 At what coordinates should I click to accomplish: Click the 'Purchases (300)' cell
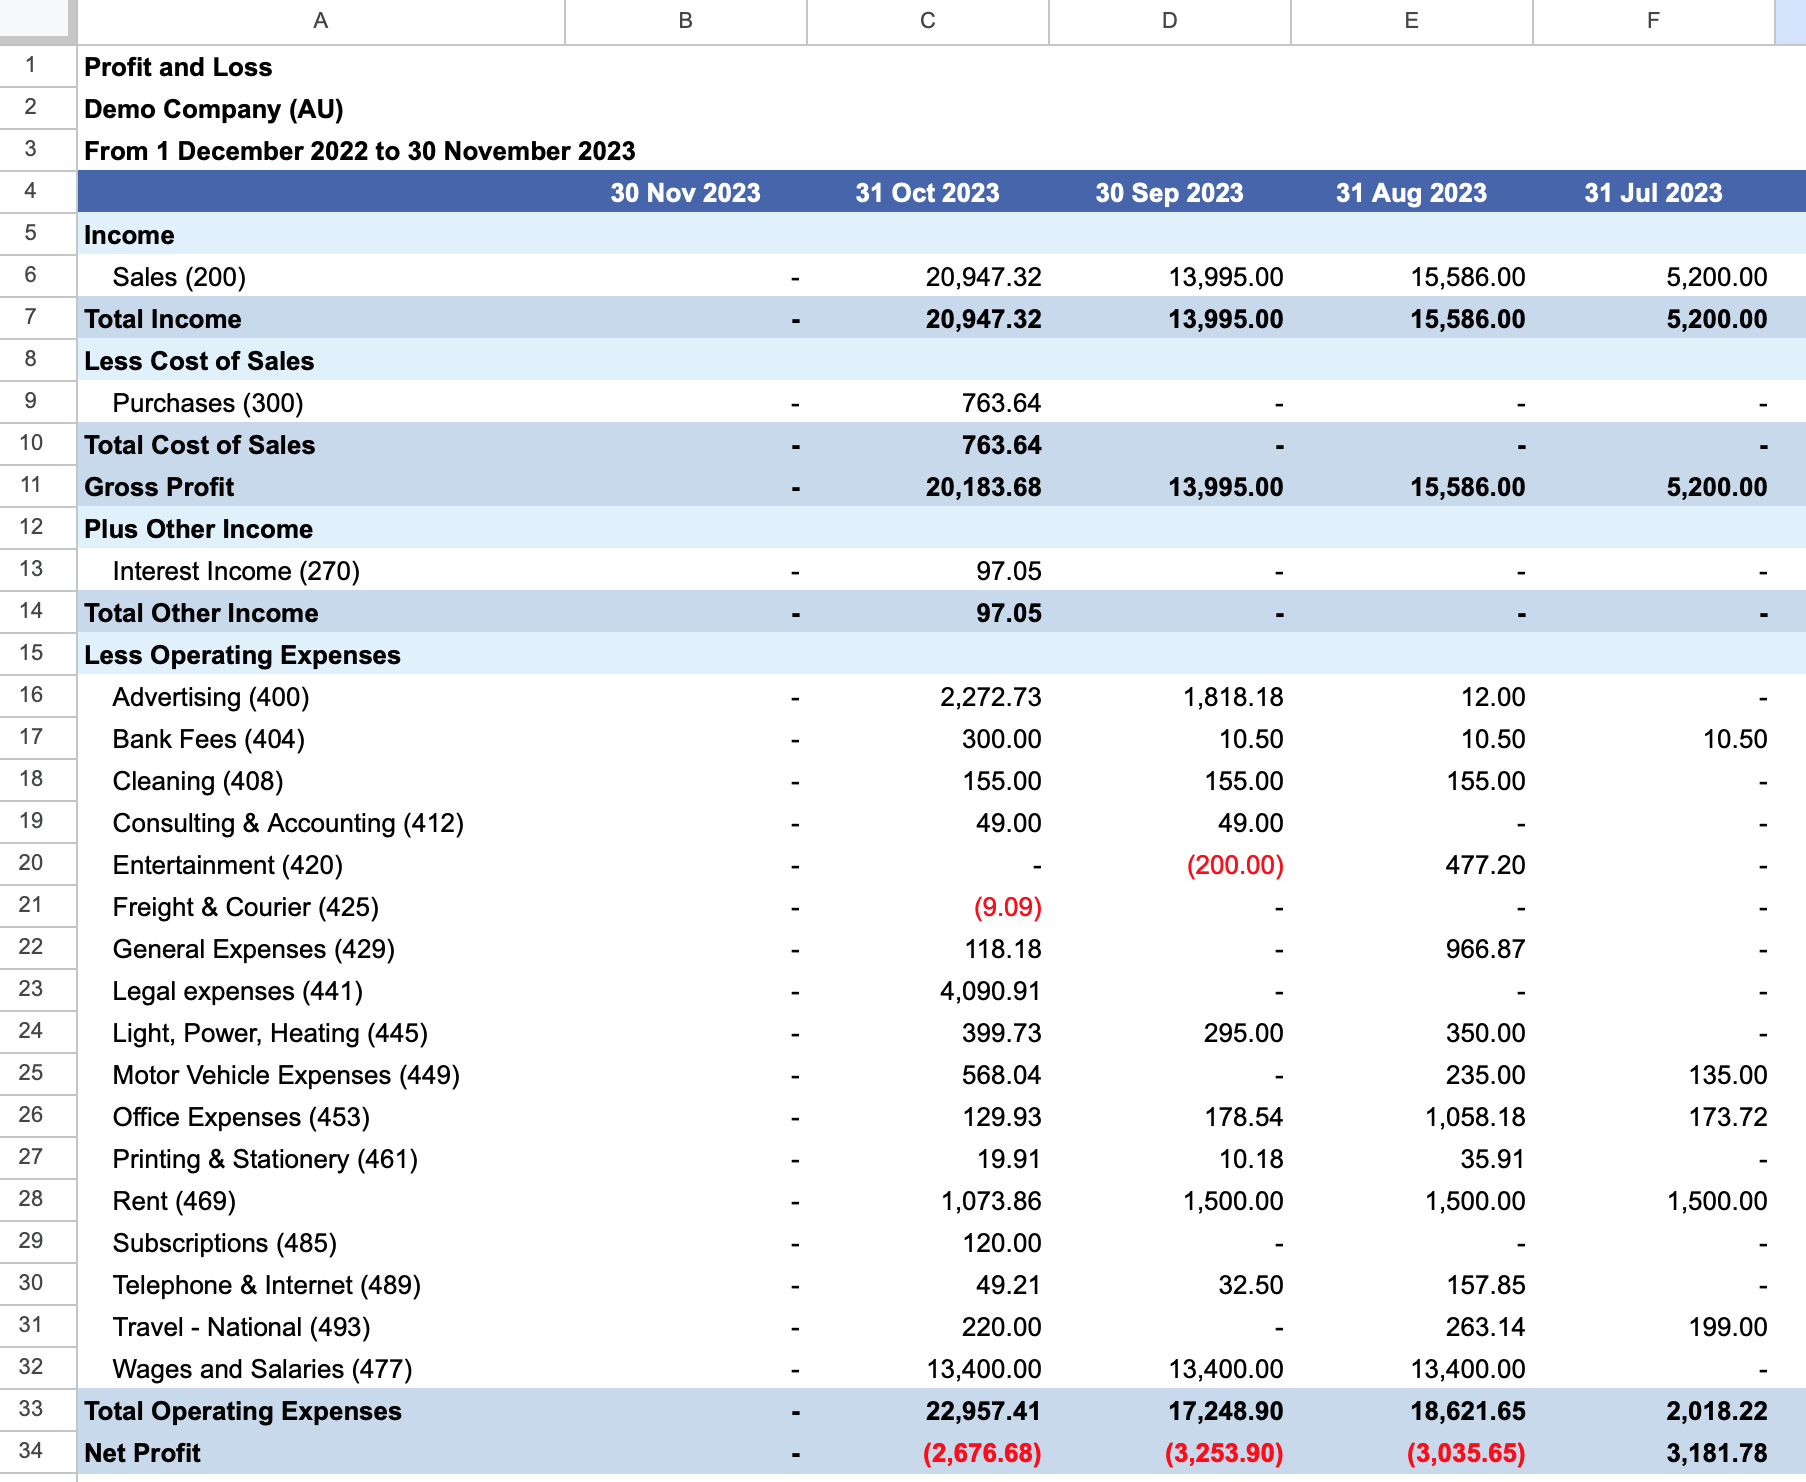point(321,403)
